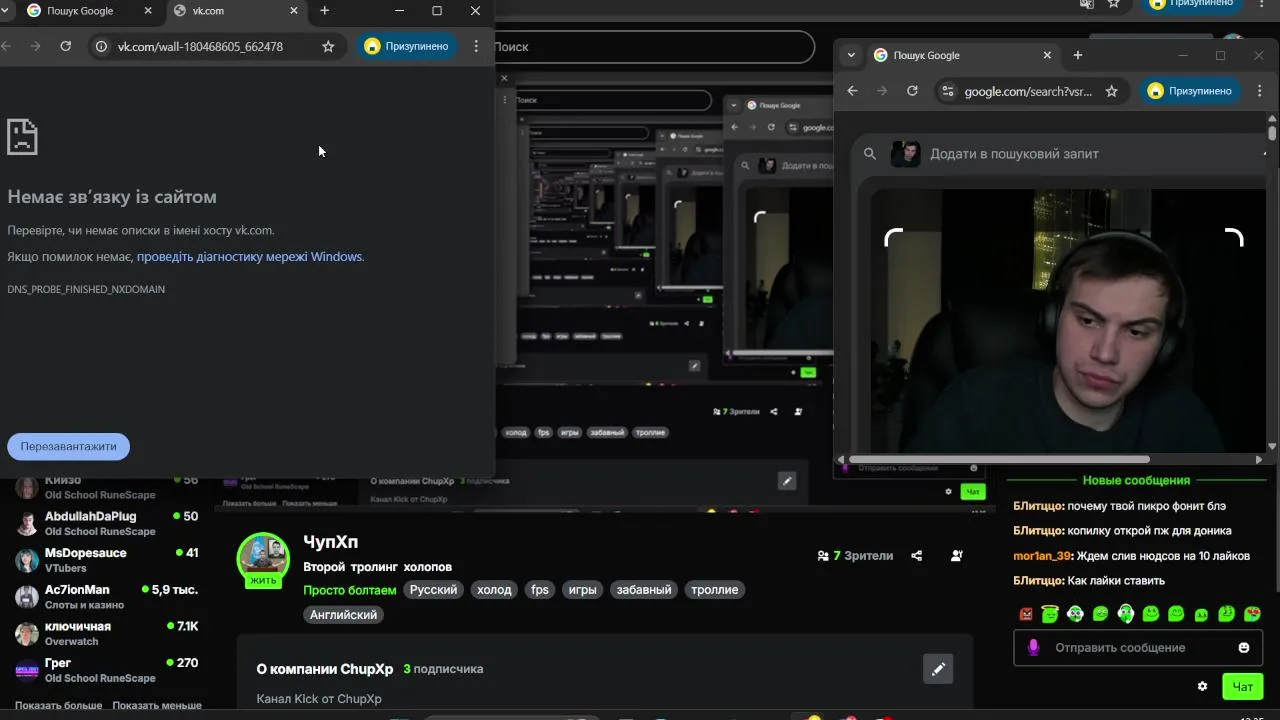The image size is (1280, 720).
Task: Open chat settings gear icon
Action: 1202,686
